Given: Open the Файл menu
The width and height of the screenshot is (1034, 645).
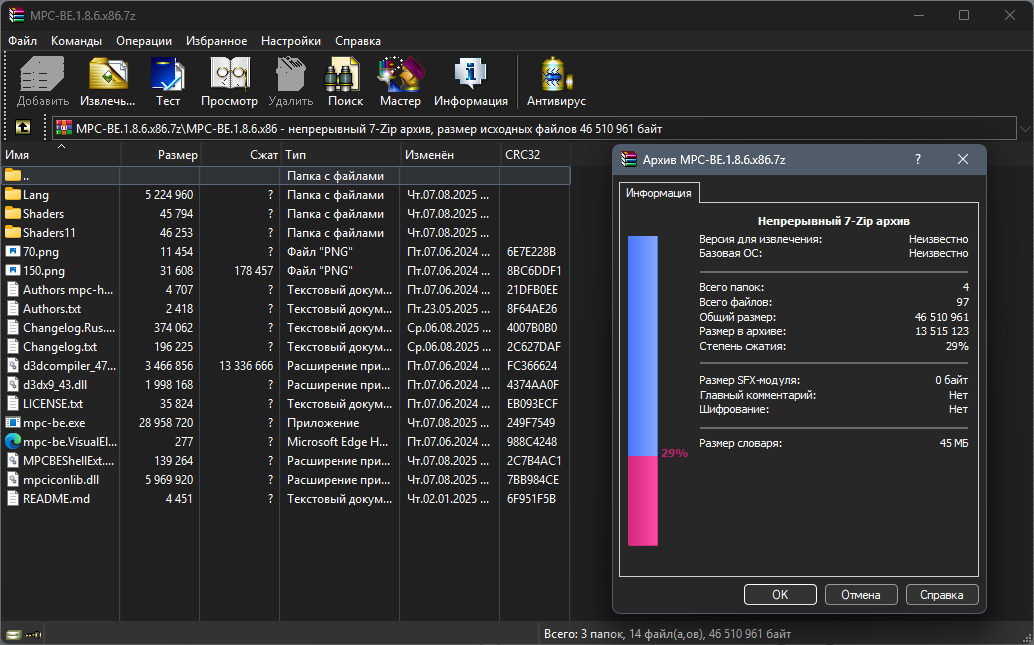Looking at the screenshot, I should pos(22,41).
